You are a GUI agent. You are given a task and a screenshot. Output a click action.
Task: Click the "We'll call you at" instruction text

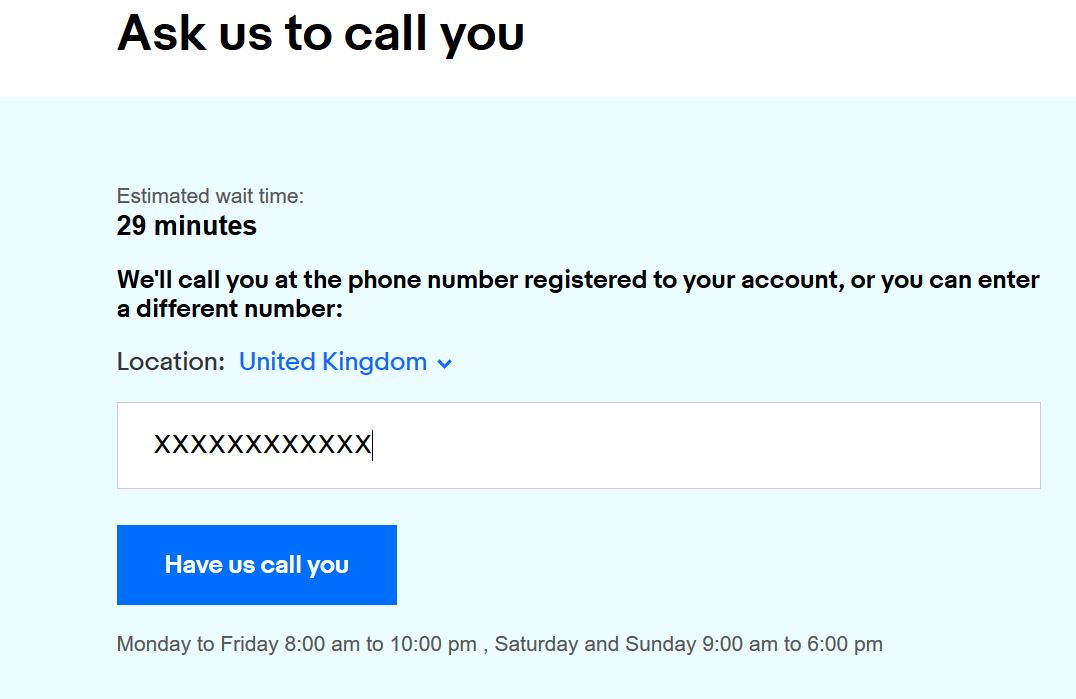pos(210,280)
